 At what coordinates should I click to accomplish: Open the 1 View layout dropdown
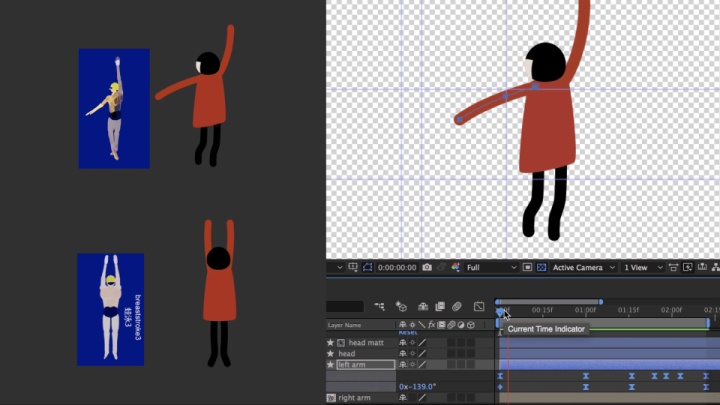tap(640, 268)
